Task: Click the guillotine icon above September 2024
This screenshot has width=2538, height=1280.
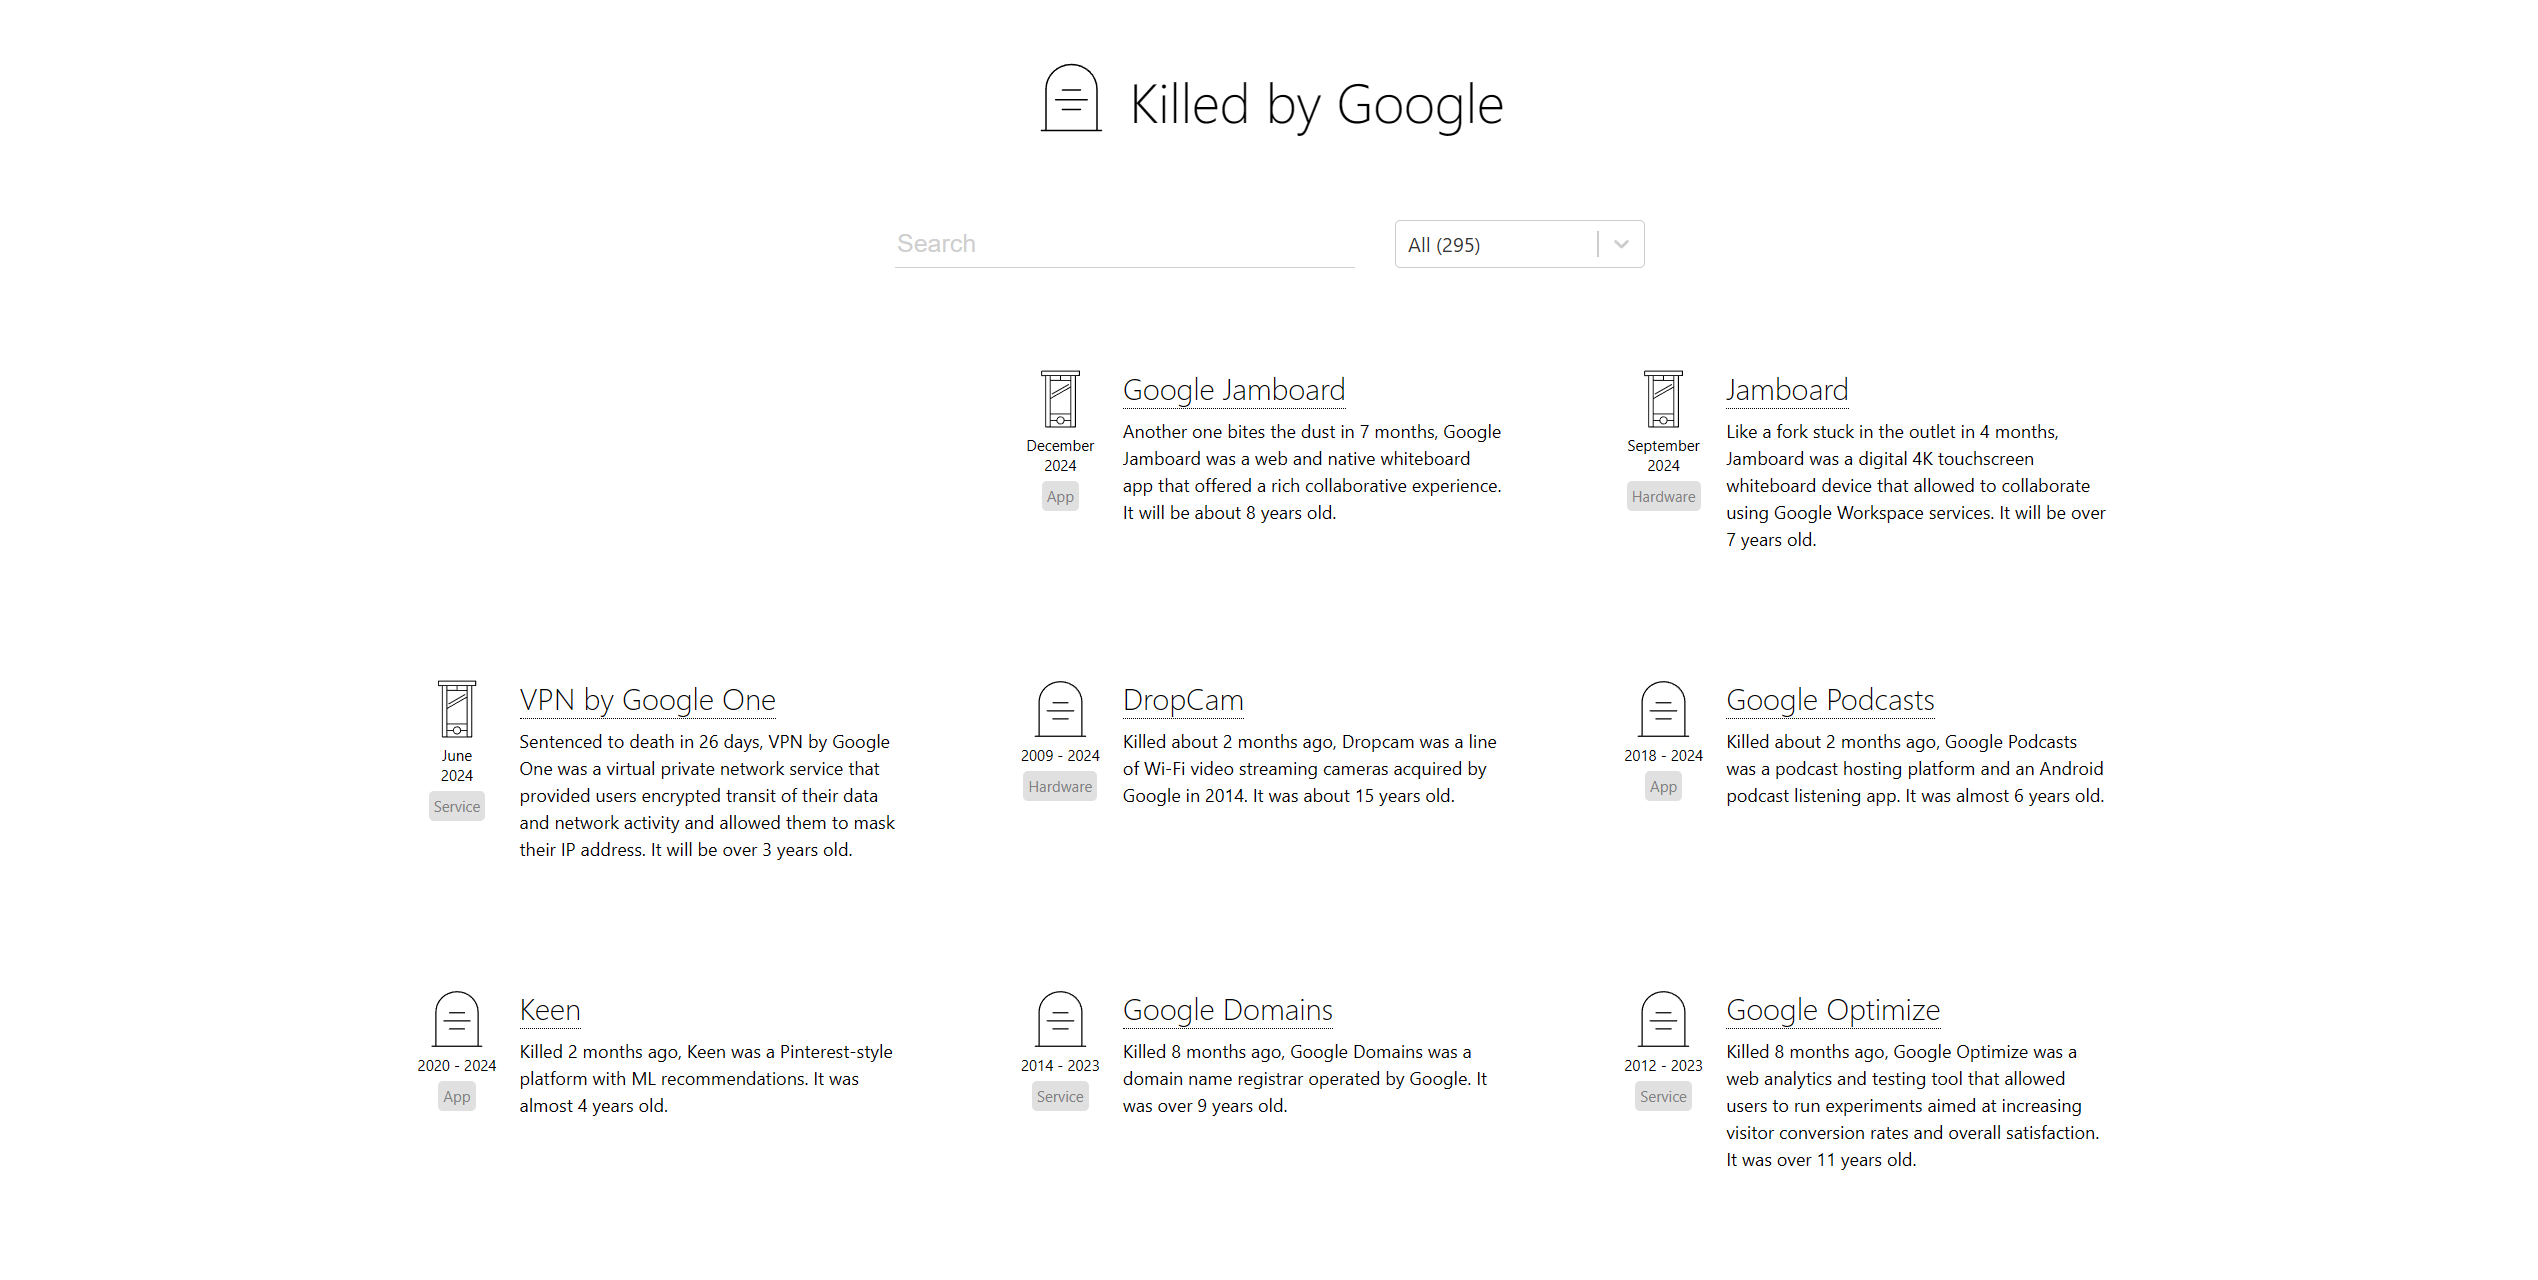Action: click(1663, 399)
